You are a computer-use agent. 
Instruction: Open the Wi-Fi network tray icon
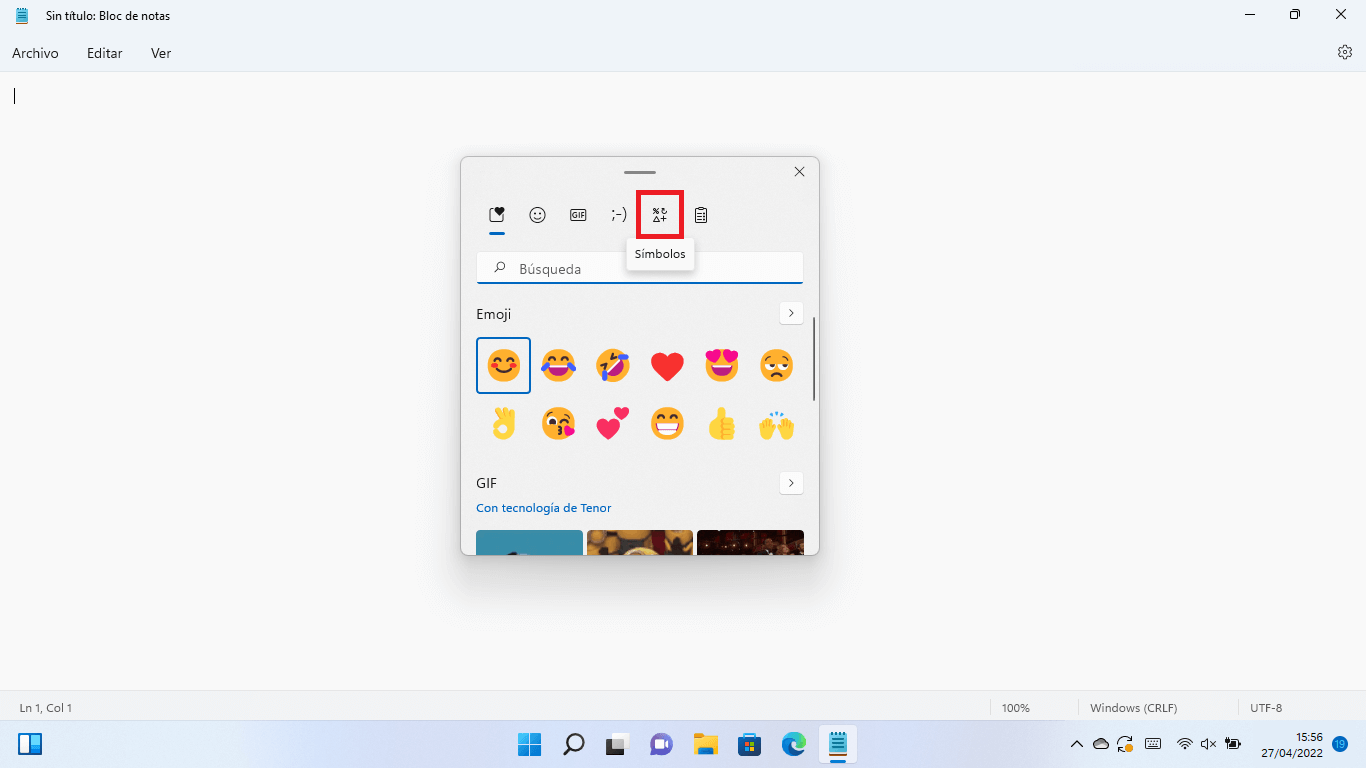point(1184,744)
